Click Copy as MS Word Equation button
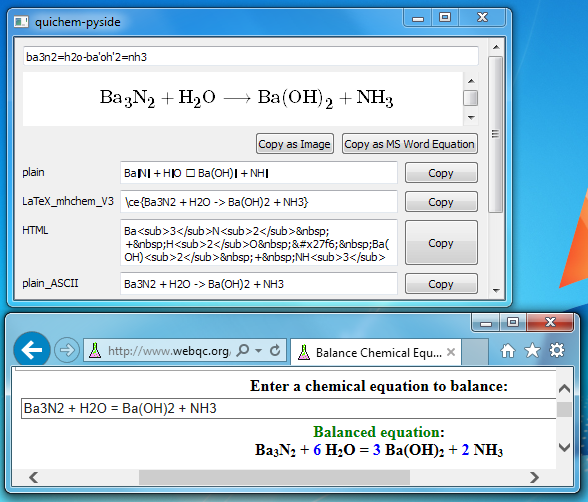Screen dimensions: 588x502 [410, 144]
